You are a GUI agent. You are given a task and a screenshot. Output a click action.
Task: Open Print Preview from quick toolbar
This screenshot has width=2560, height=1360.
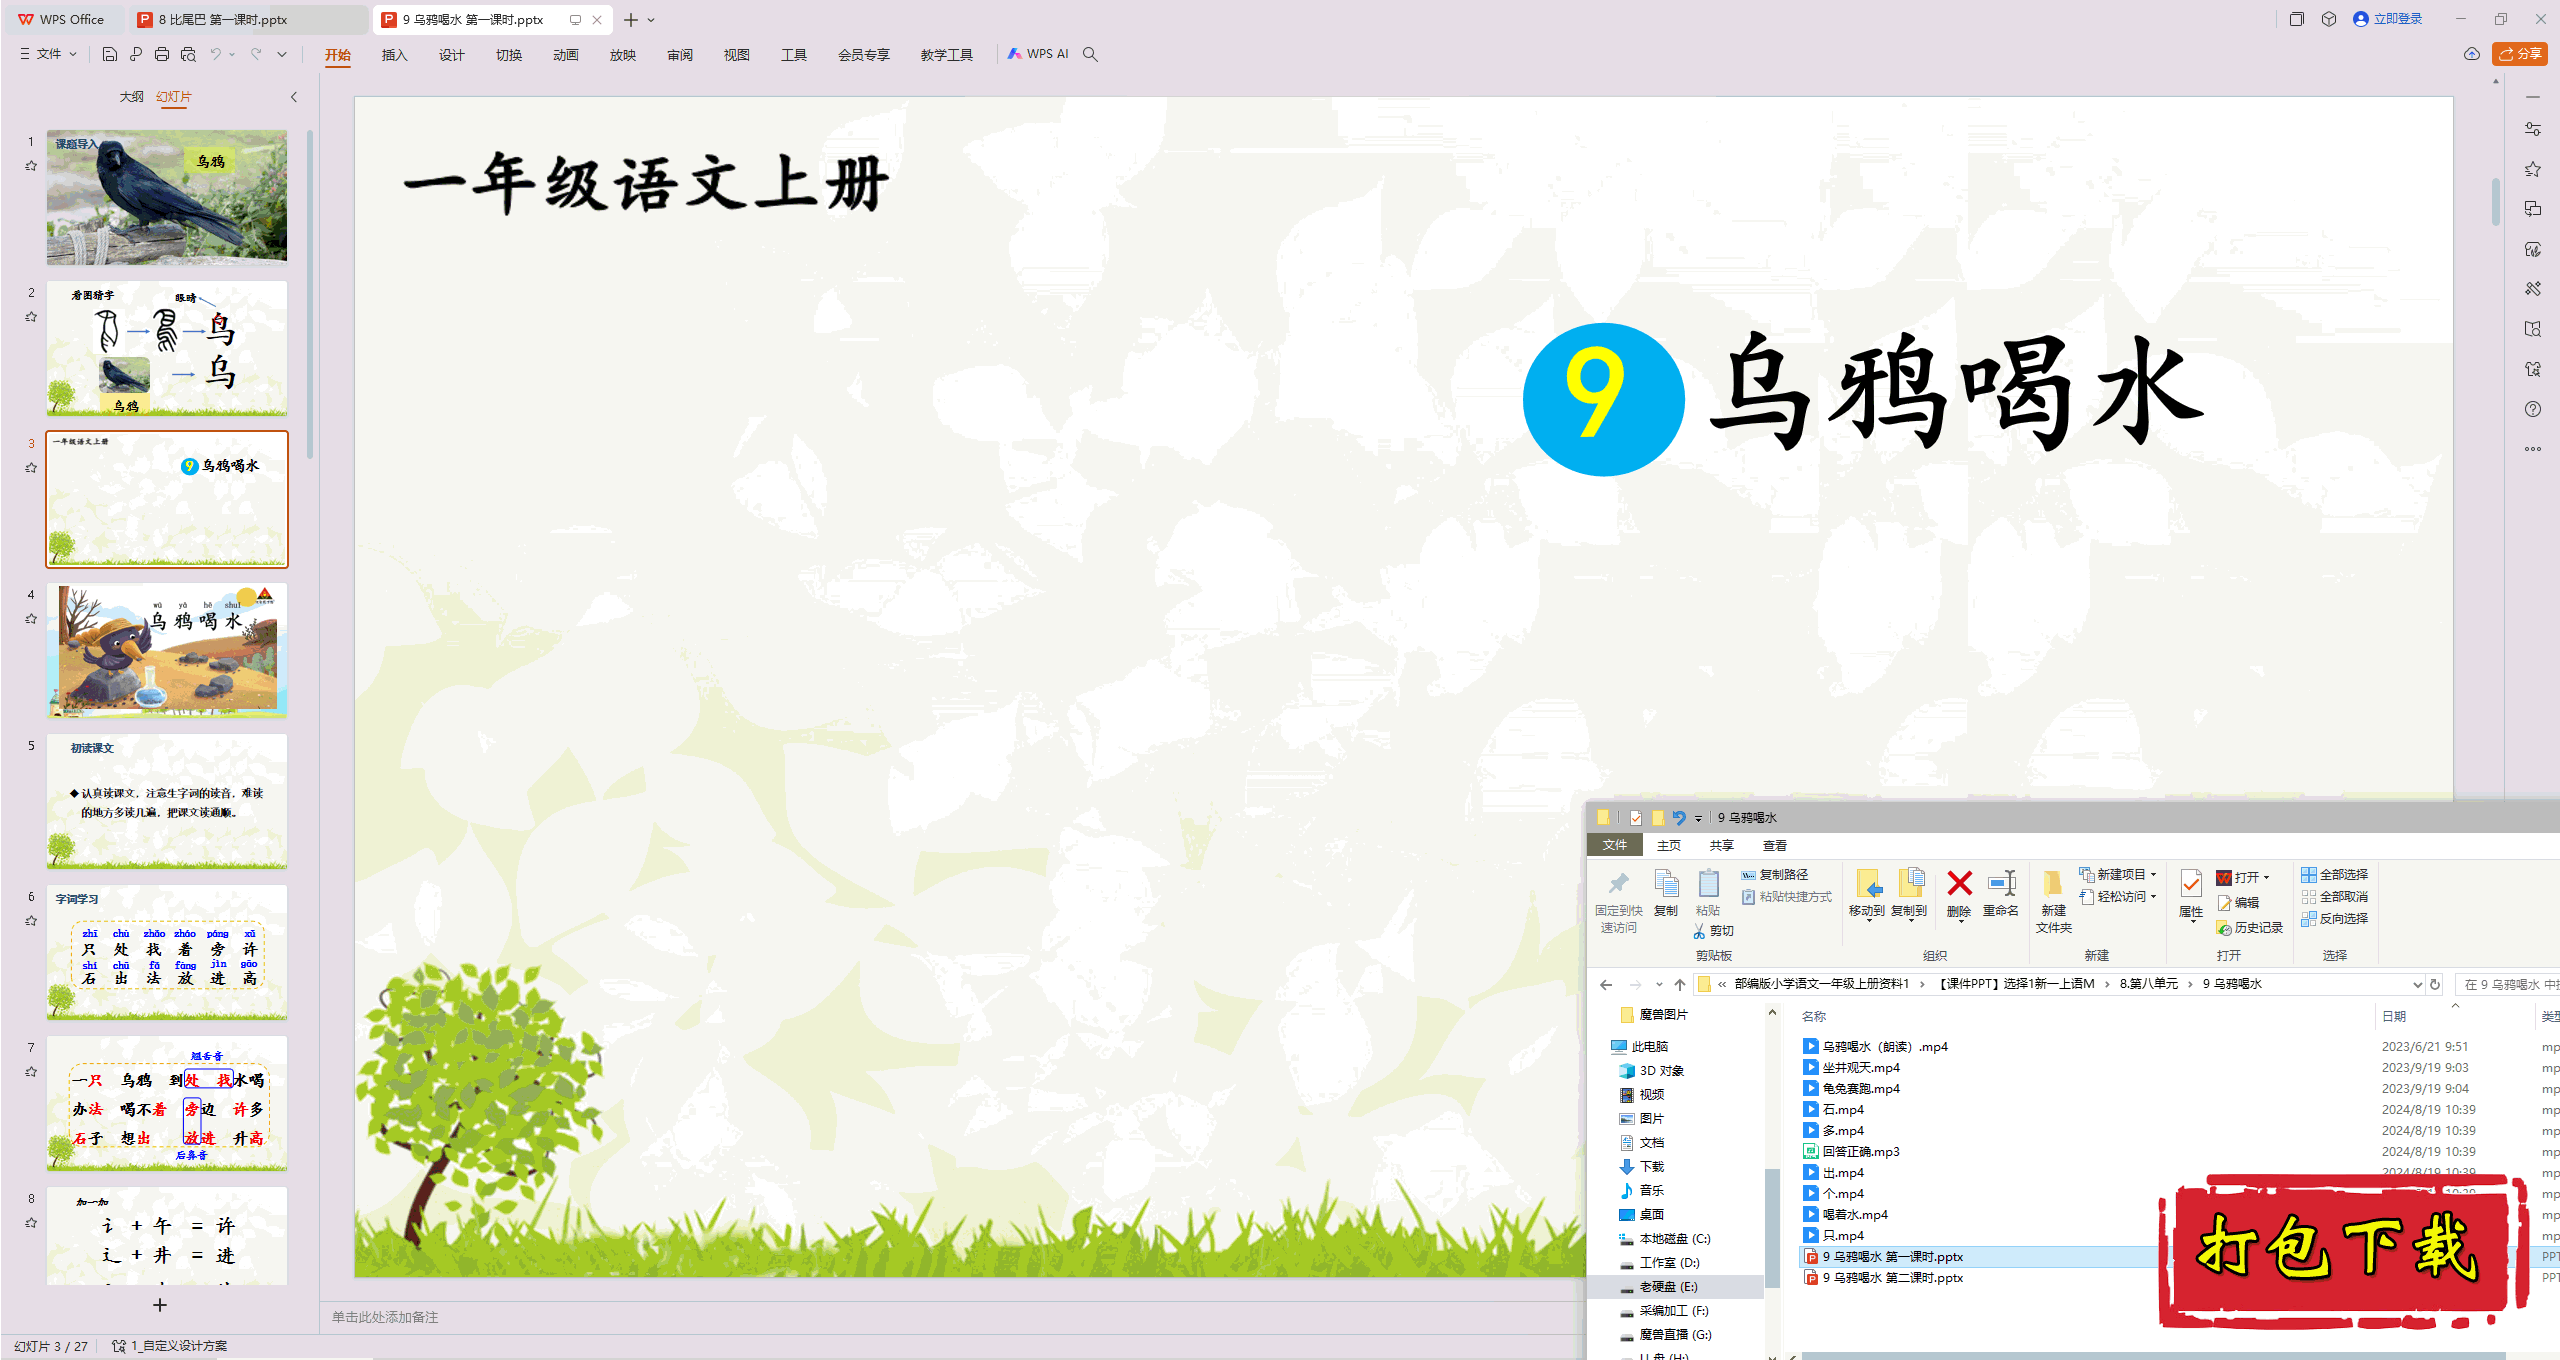188,54
